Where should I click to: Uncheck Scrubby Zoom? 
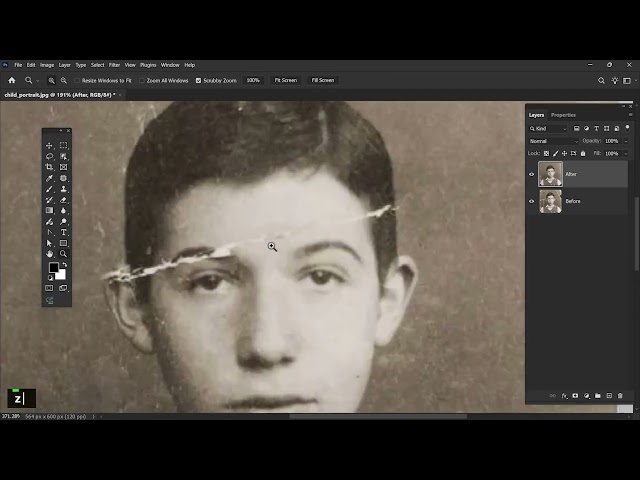point(198,81)
